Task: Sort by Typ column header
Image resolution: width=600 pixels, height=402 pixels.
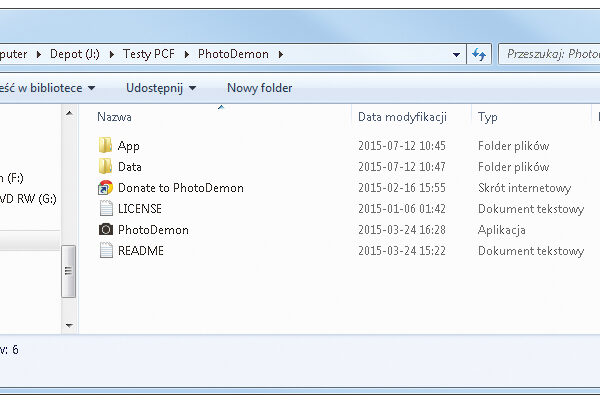Action: [488, 117]
